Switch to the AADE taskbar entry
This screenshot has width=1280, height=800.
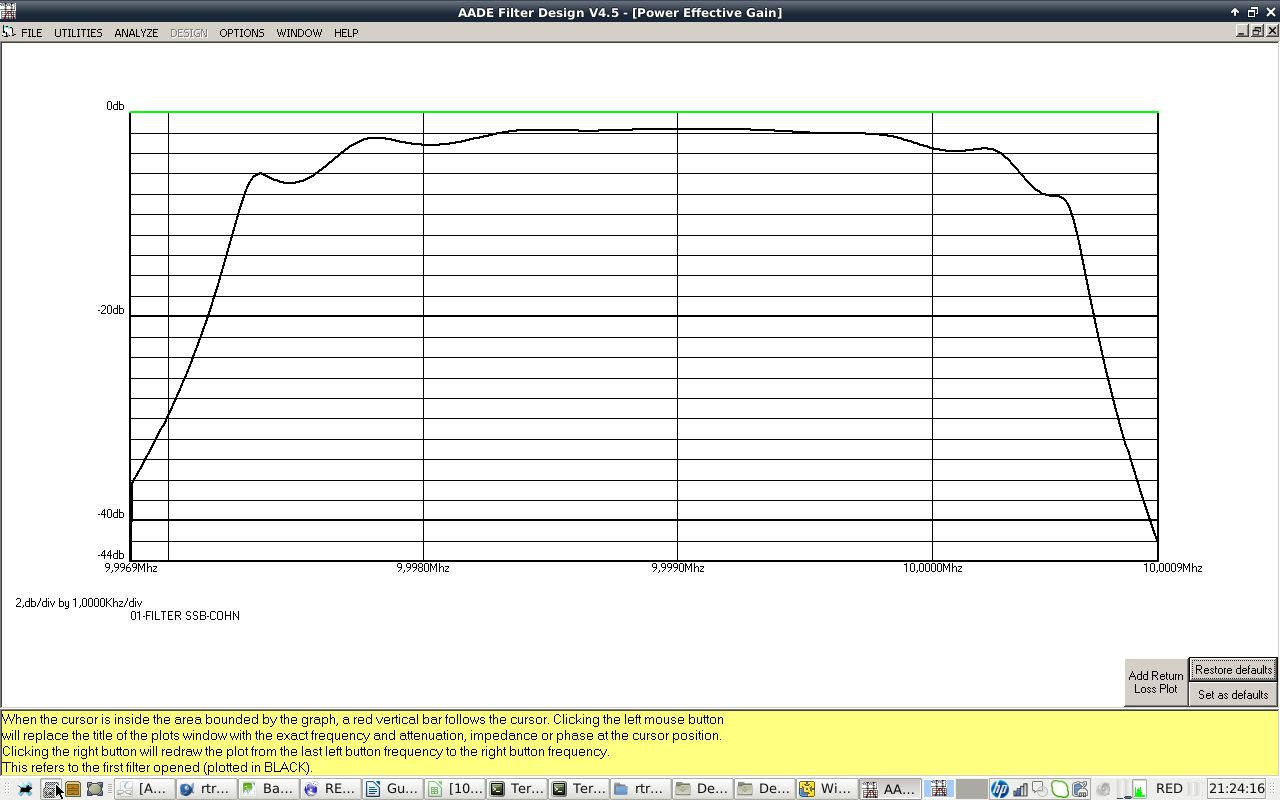click(889, 789)
